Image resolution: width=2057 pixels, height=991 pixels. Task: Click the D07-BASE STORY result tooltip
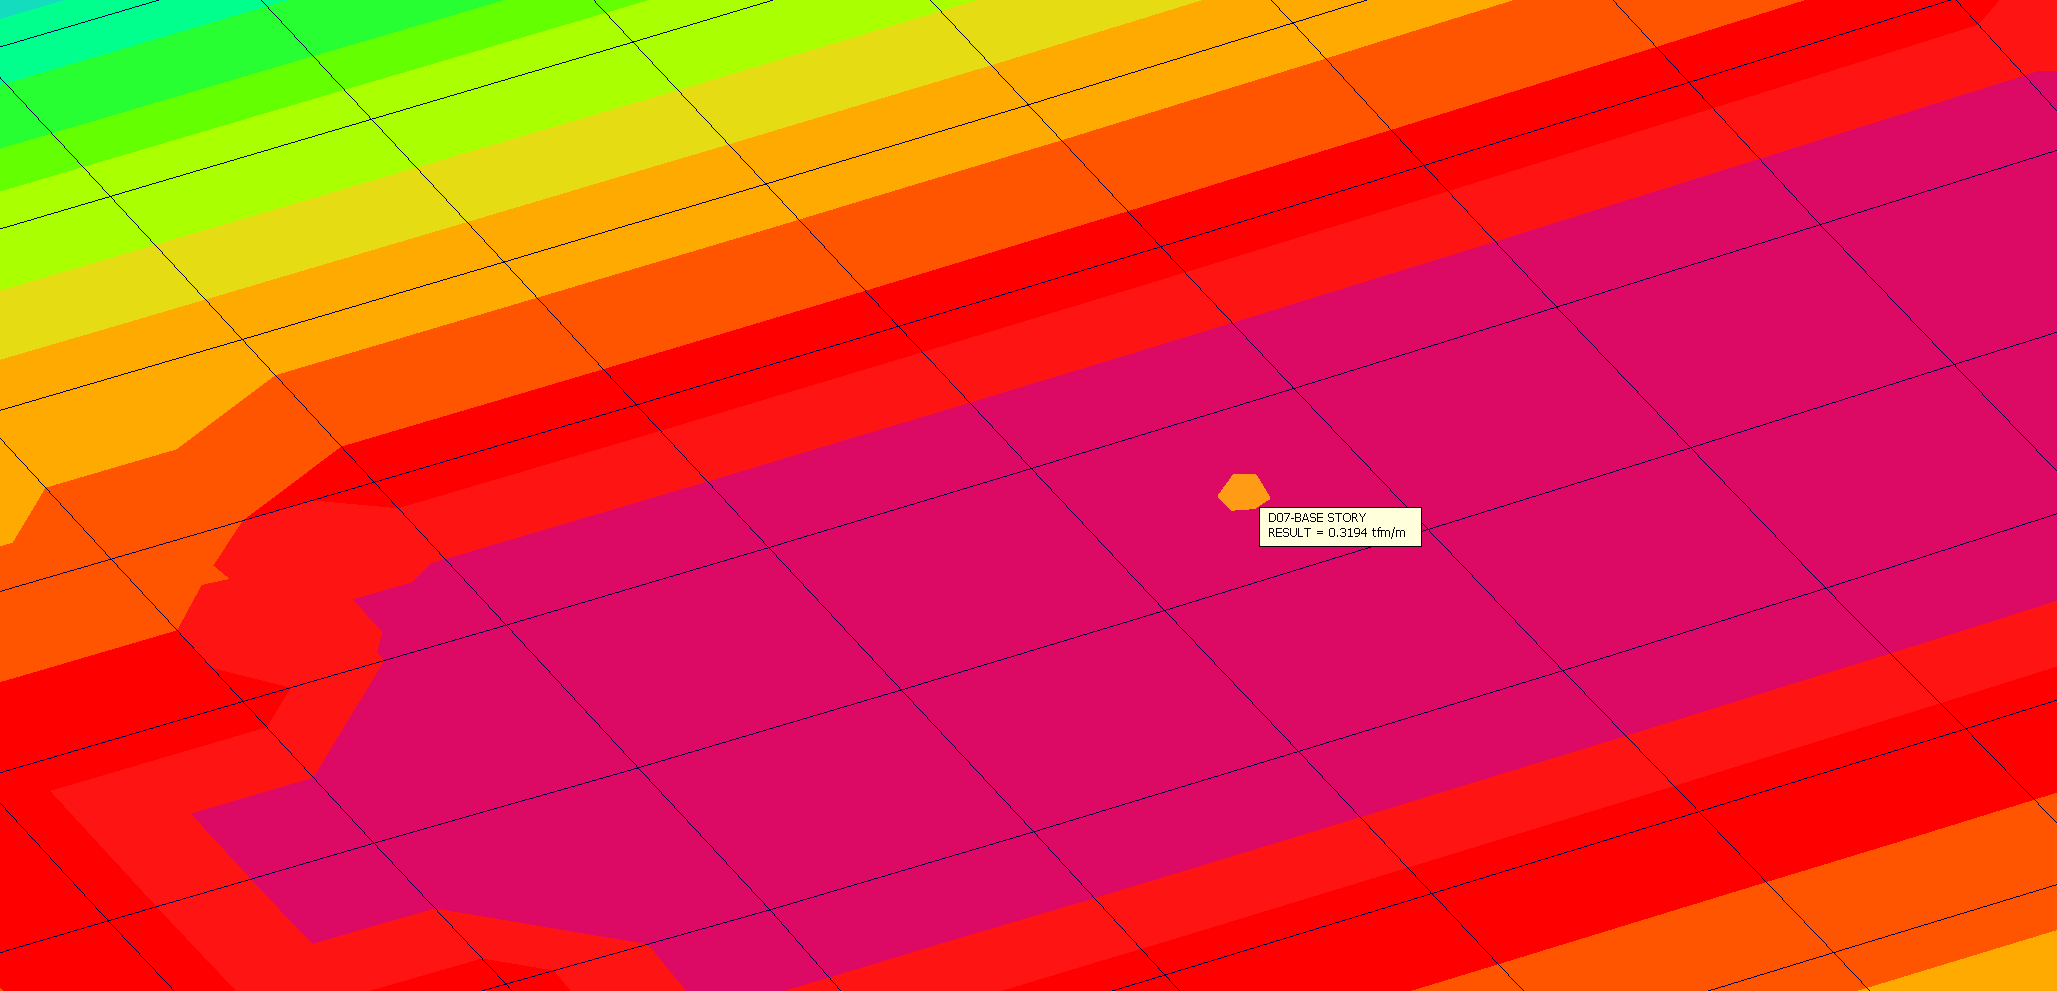coord(1339,526)
